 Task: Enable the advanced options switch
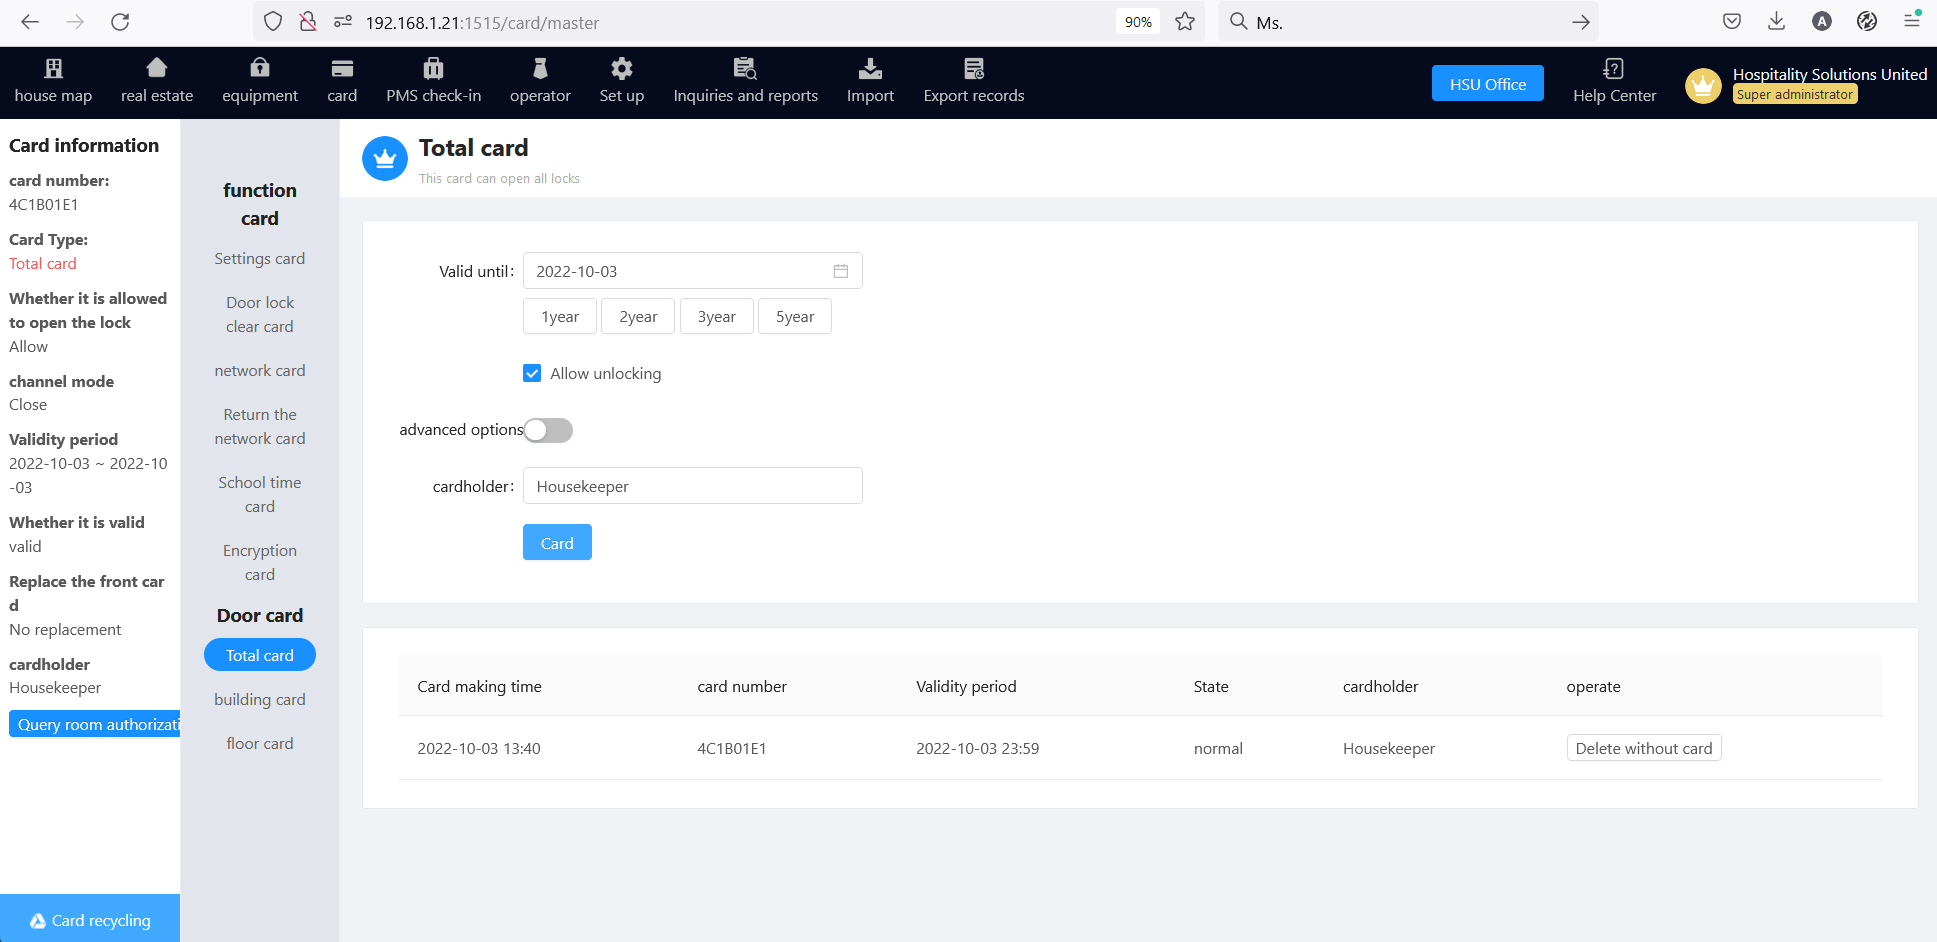(x=548, y=430)
